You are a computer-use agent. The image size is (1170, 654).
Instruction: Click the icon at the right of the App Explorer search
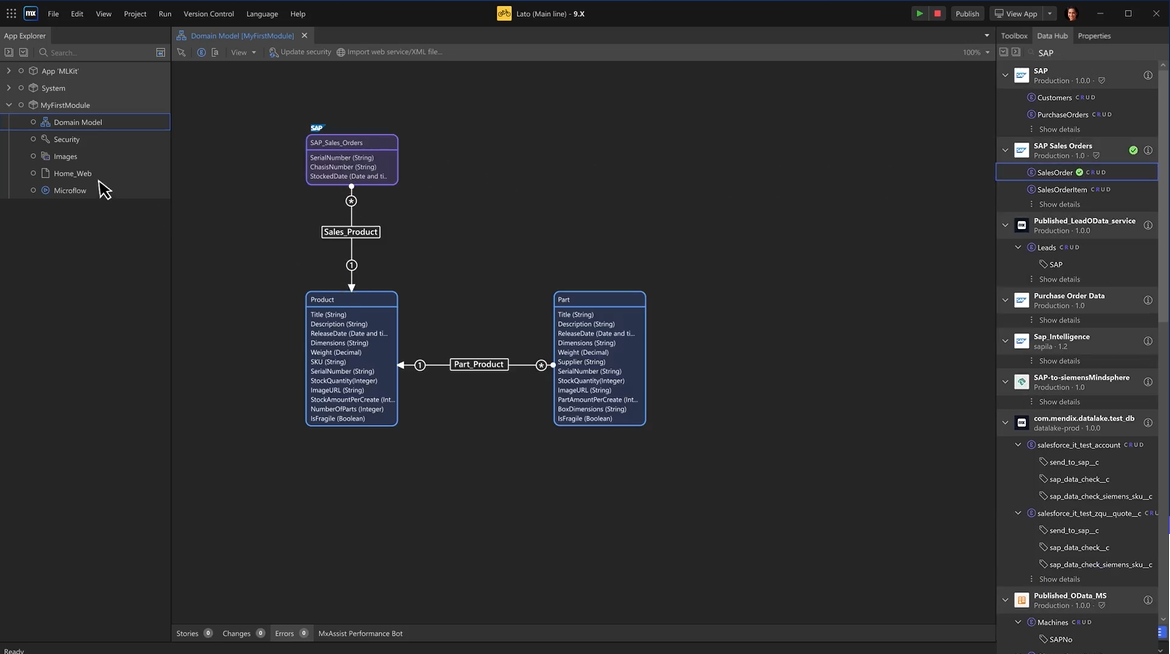pos(160,52)
